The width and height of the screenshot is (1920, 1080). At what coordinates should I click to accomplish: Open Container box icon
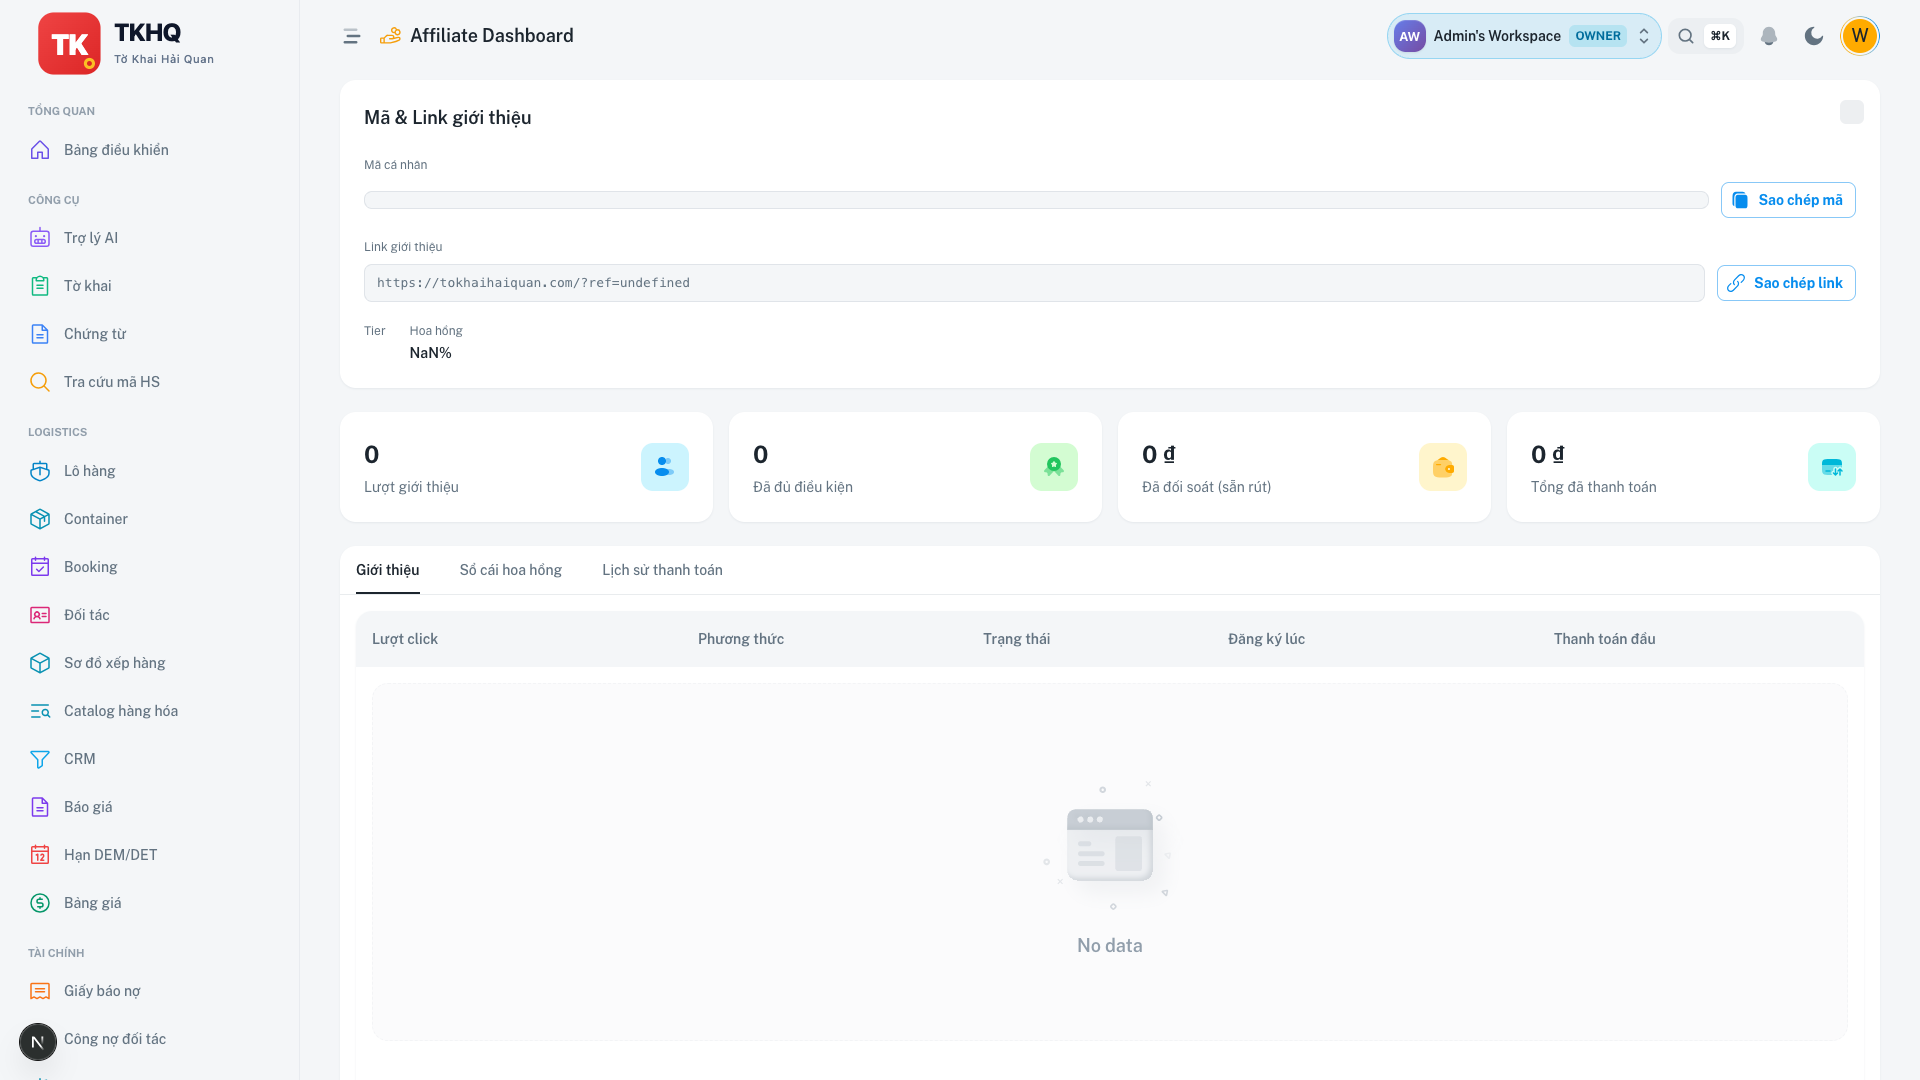click(x=40, y=519)
